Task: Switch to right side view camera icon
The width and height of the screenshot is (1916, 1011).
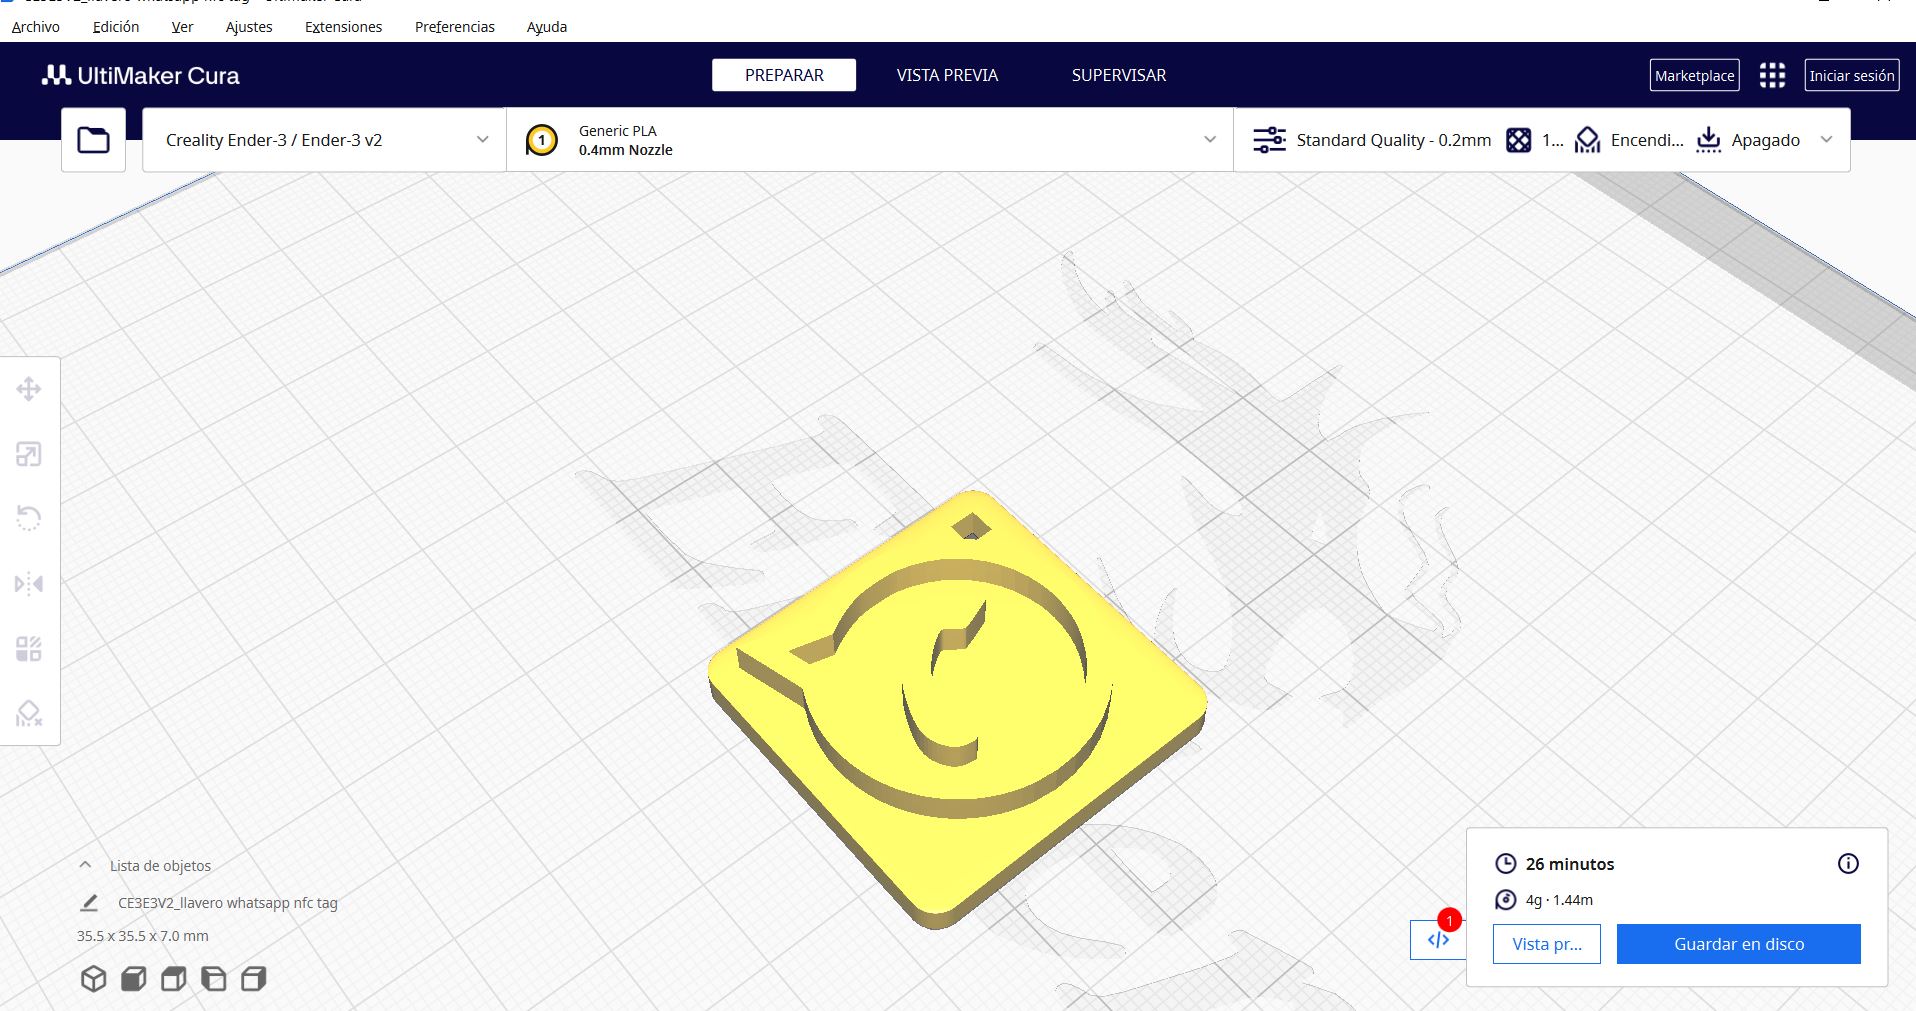Action: coord(254,978)
